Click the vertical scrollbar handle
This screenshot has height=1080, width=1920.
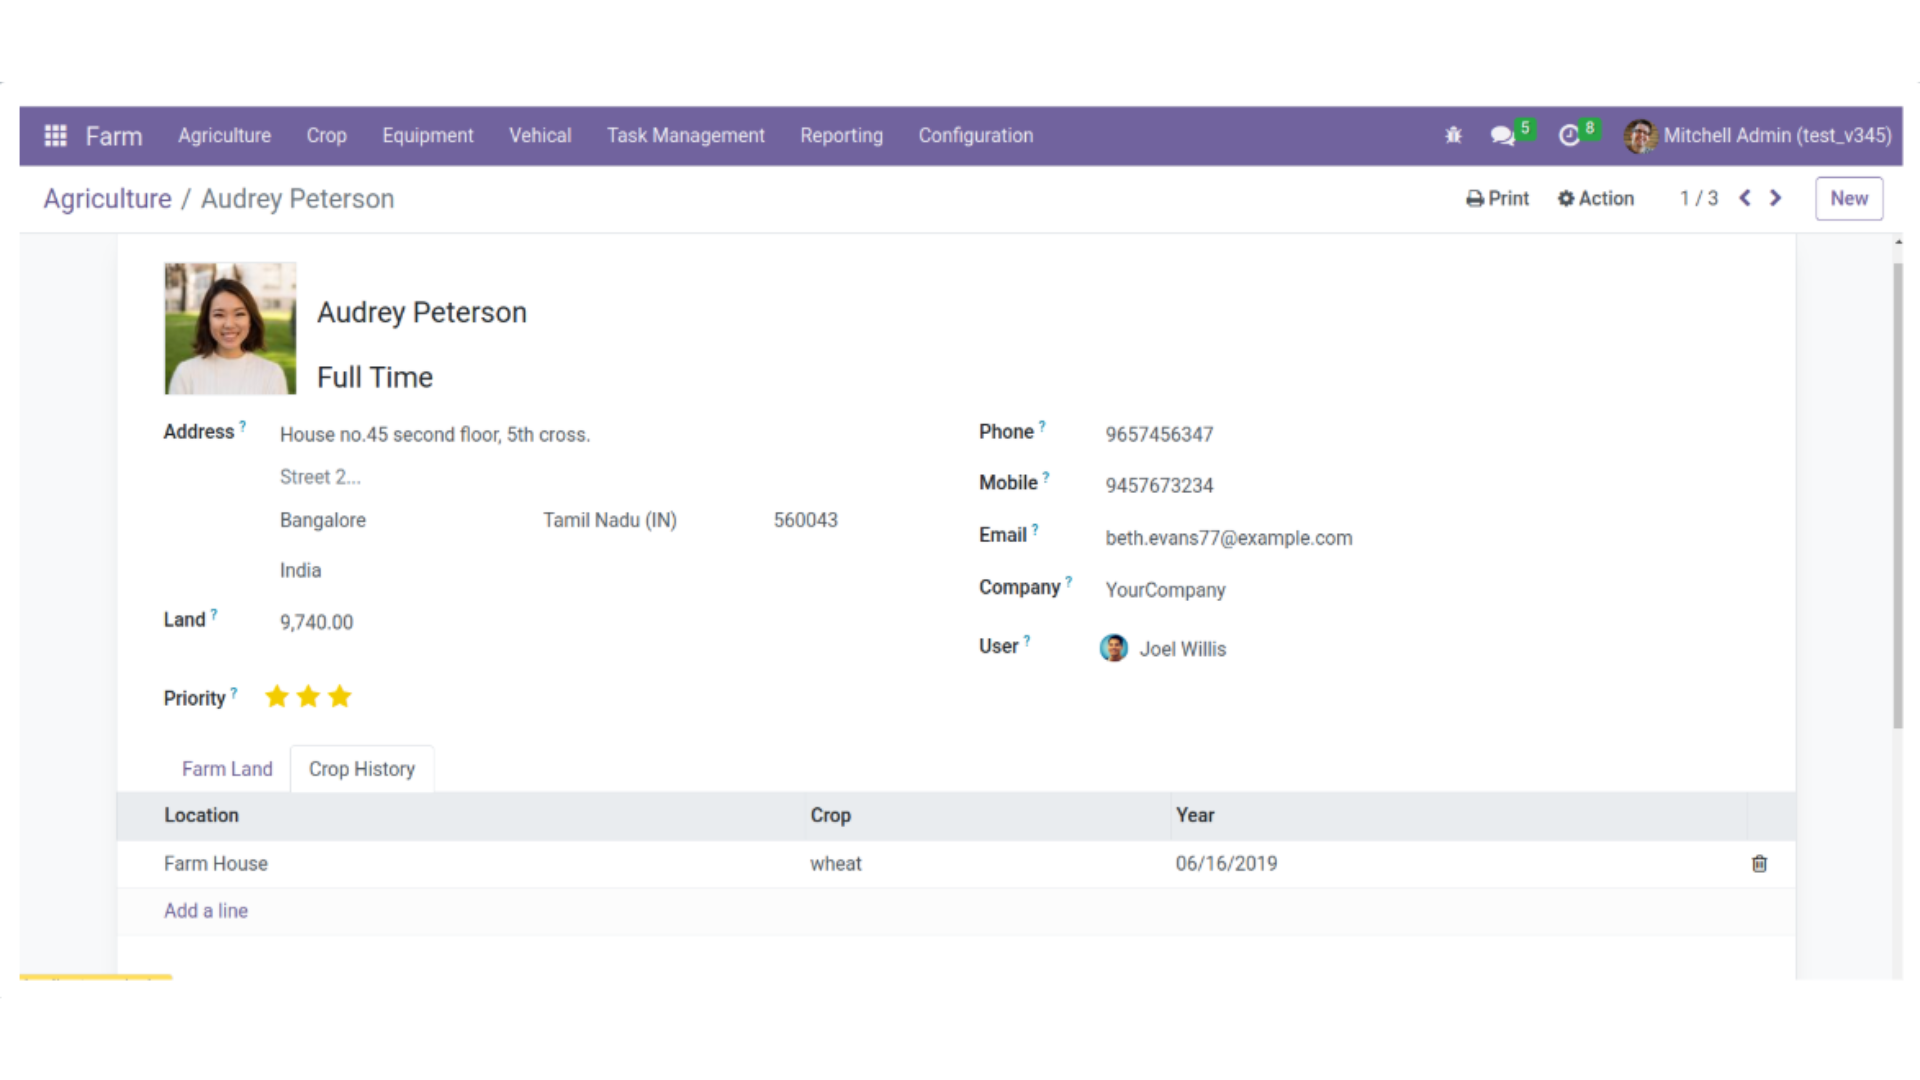[1897, 495]
